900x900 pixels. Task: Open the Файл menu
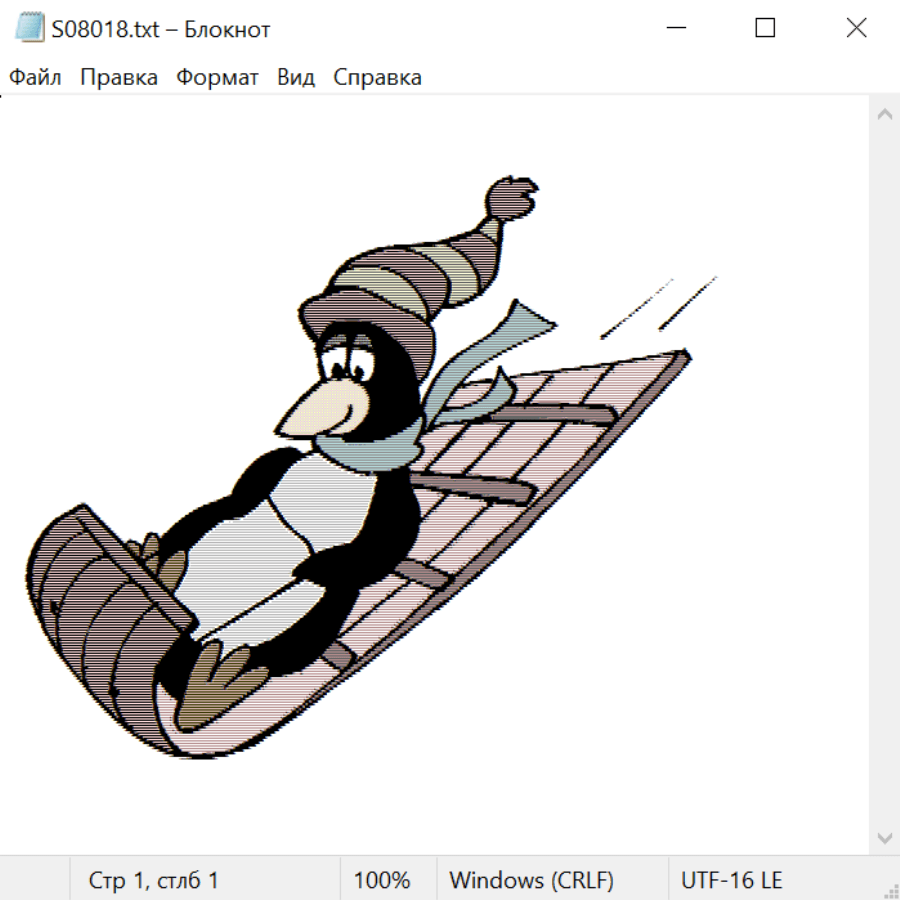click(35, 78)
